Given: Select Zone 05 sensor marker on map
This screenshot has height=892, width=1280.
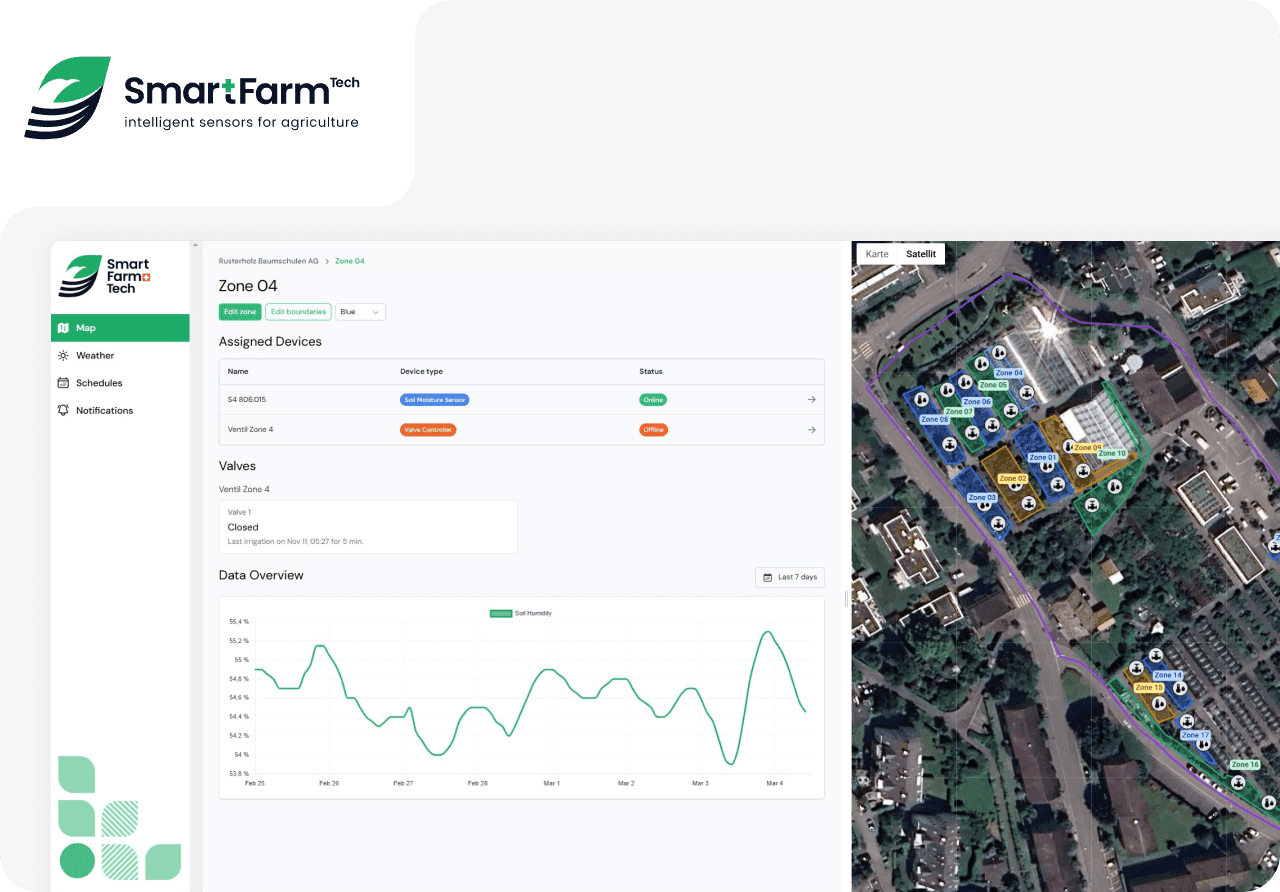Looking at the screenshot, I should click(981, 363).
